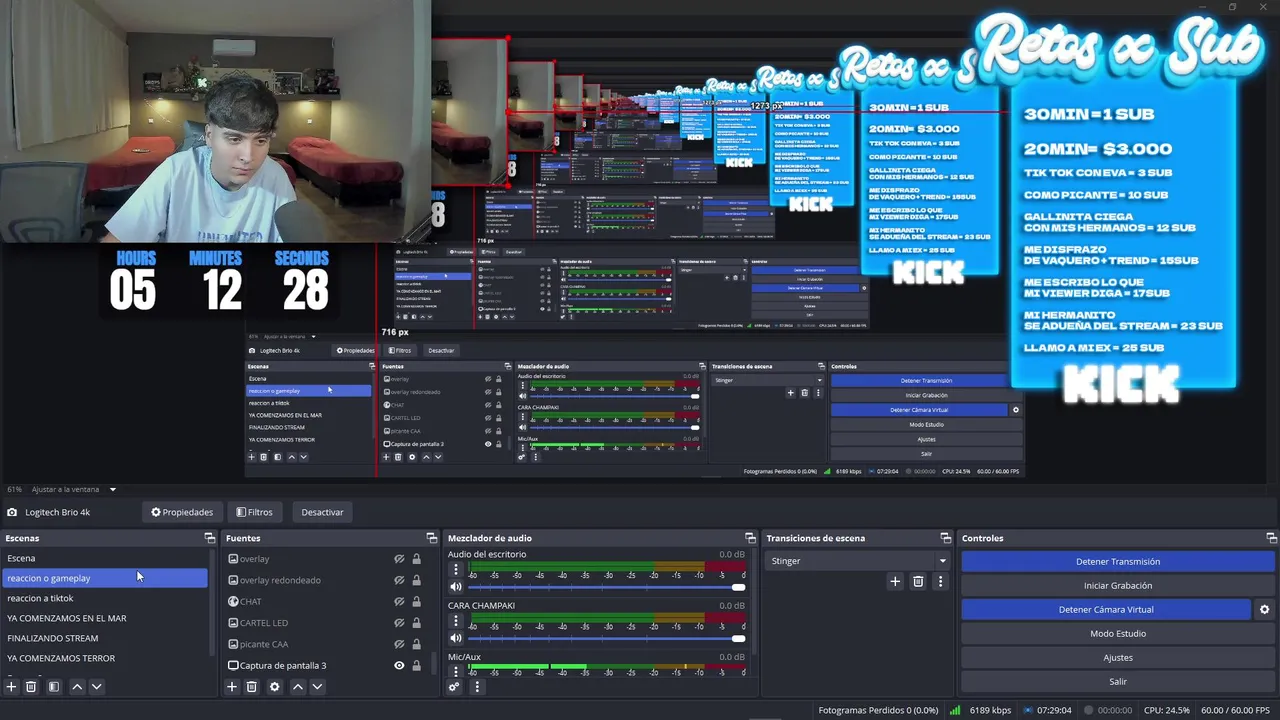This screenshot has height=720, width=1280.
Task: Move source down arrow in Fuentes panel
Action: [317, 687]
